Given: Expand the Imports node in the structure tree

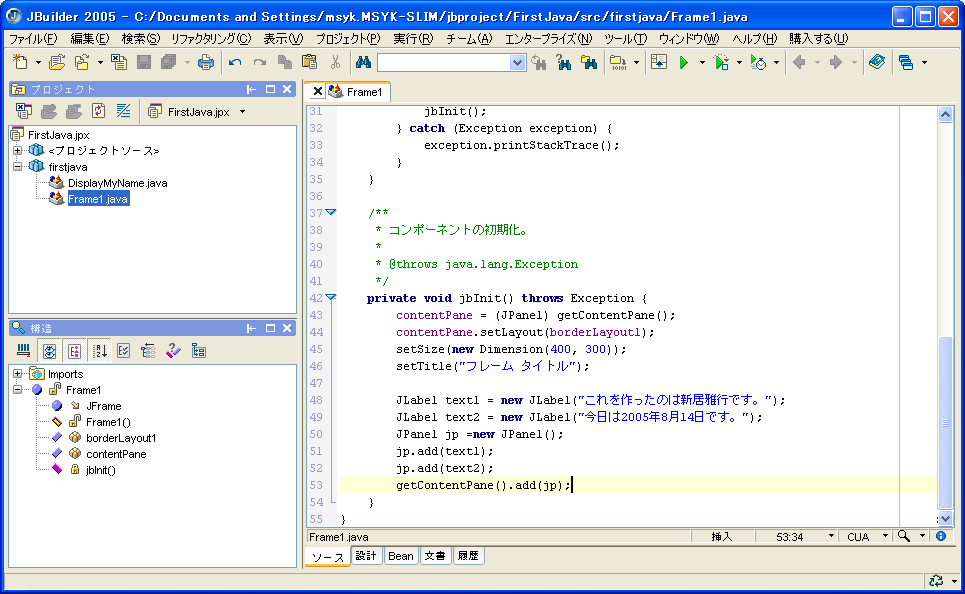Looking at the screenshot, I should click(x=18, y=374).
